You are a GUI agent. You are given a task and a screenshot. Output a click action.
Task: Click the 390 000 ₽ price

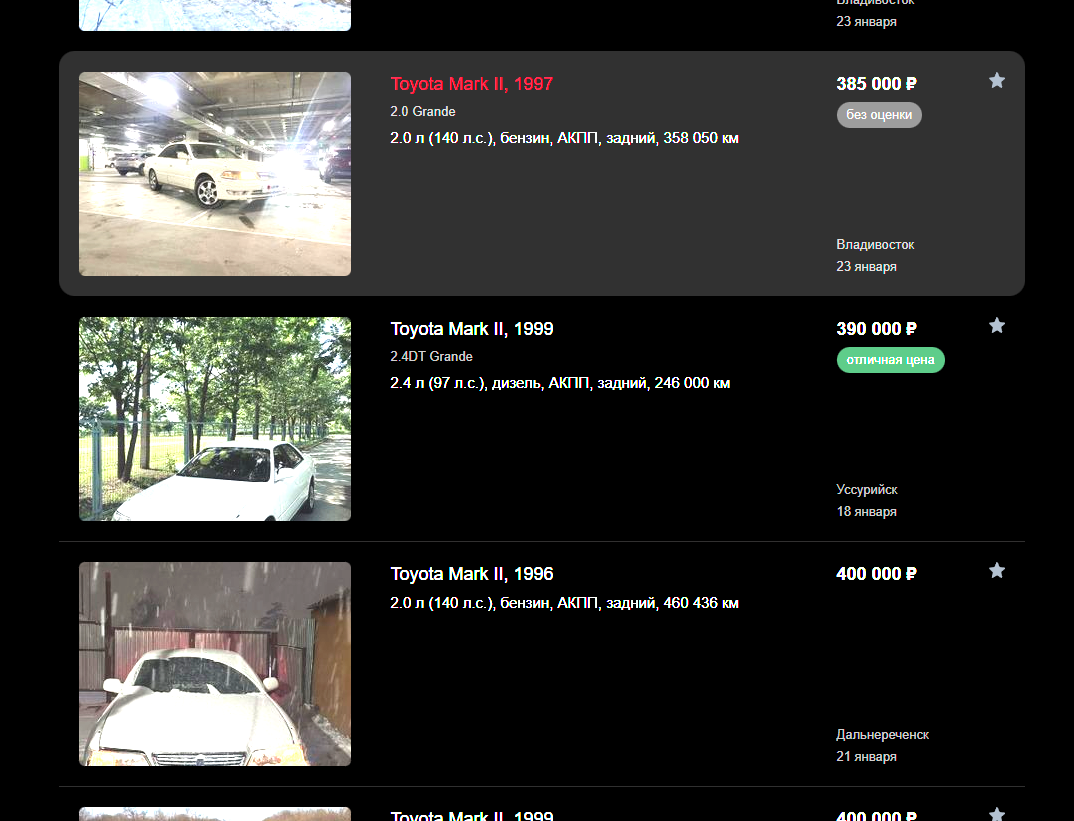tap(876, 329)
